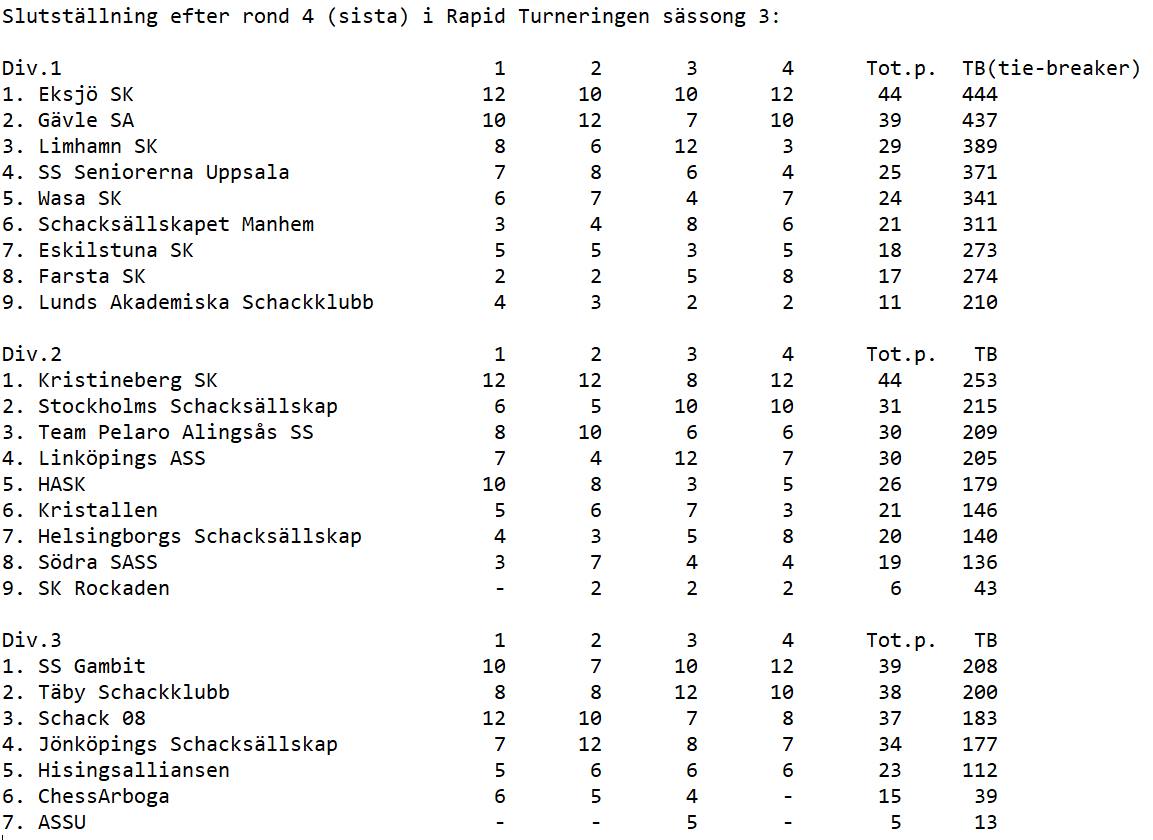This screenshot has width=1153, height=840.
Task: Click the Eksjö SK team name
Action: pyautogui.click(x=85, y=94)
